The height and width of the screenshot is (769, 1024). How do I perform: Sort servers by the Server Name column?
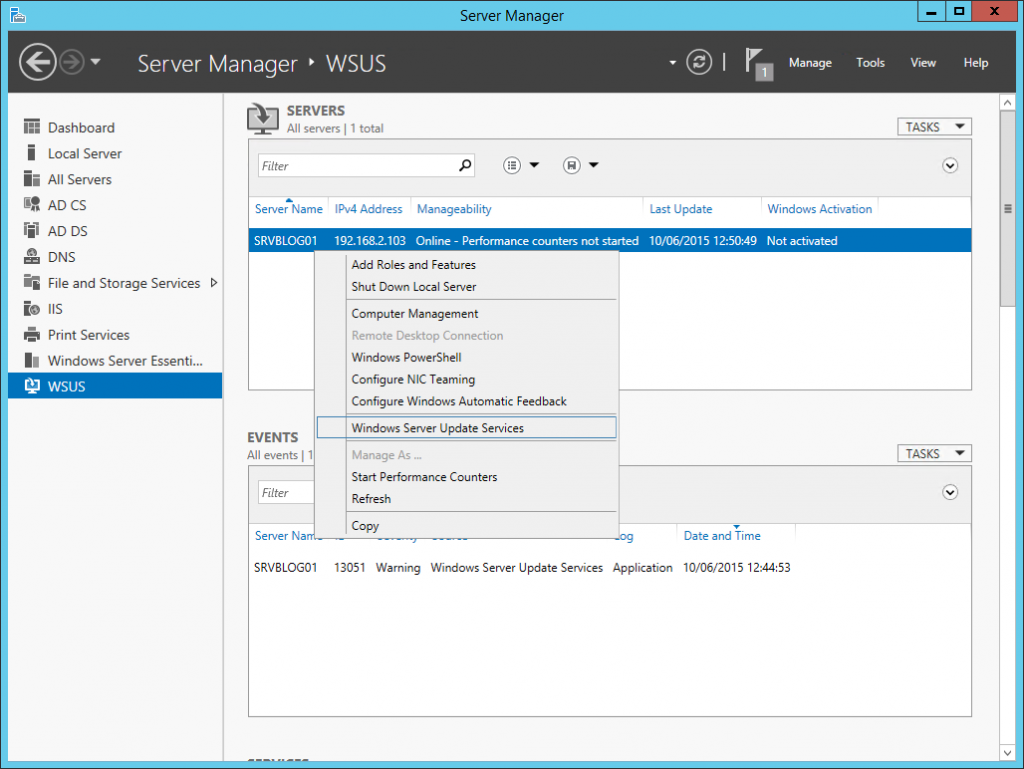pos(288,209)
